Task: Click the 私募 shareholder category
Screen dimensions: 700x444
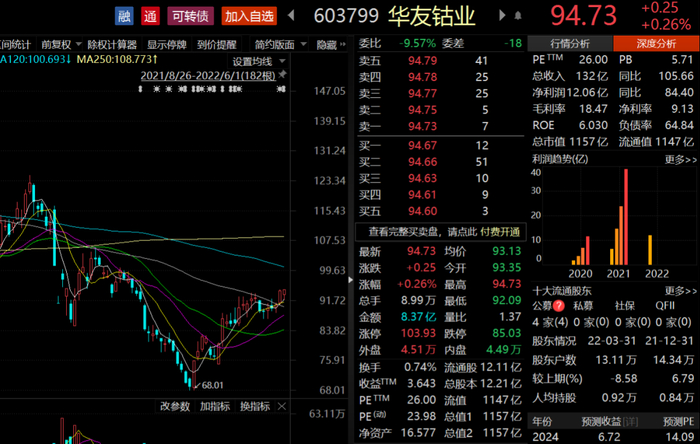Action: (583, 306)
